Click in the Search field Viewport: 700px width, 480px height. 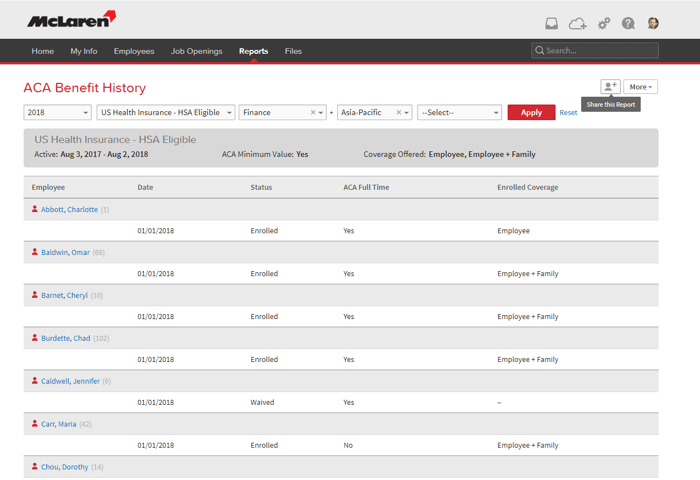(x=595, y=50)
